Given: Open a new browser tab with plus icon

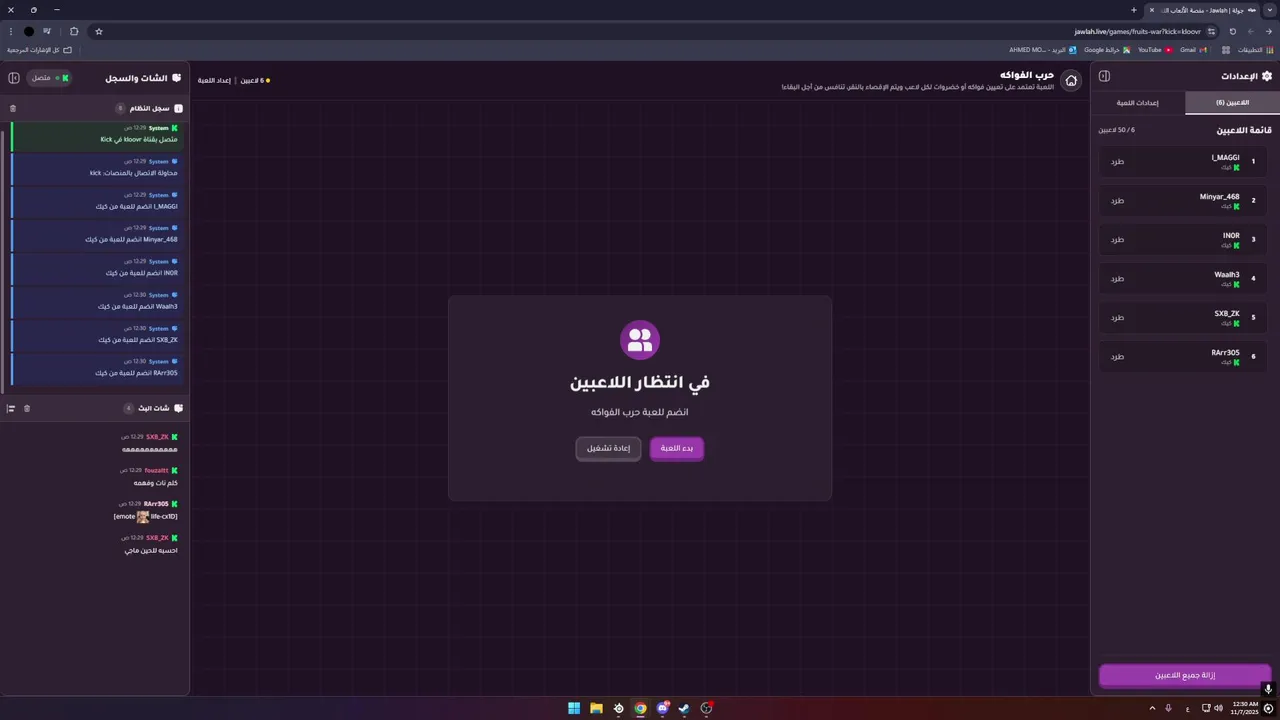Looking at the screenshot, I should (x=1134, y=10).
